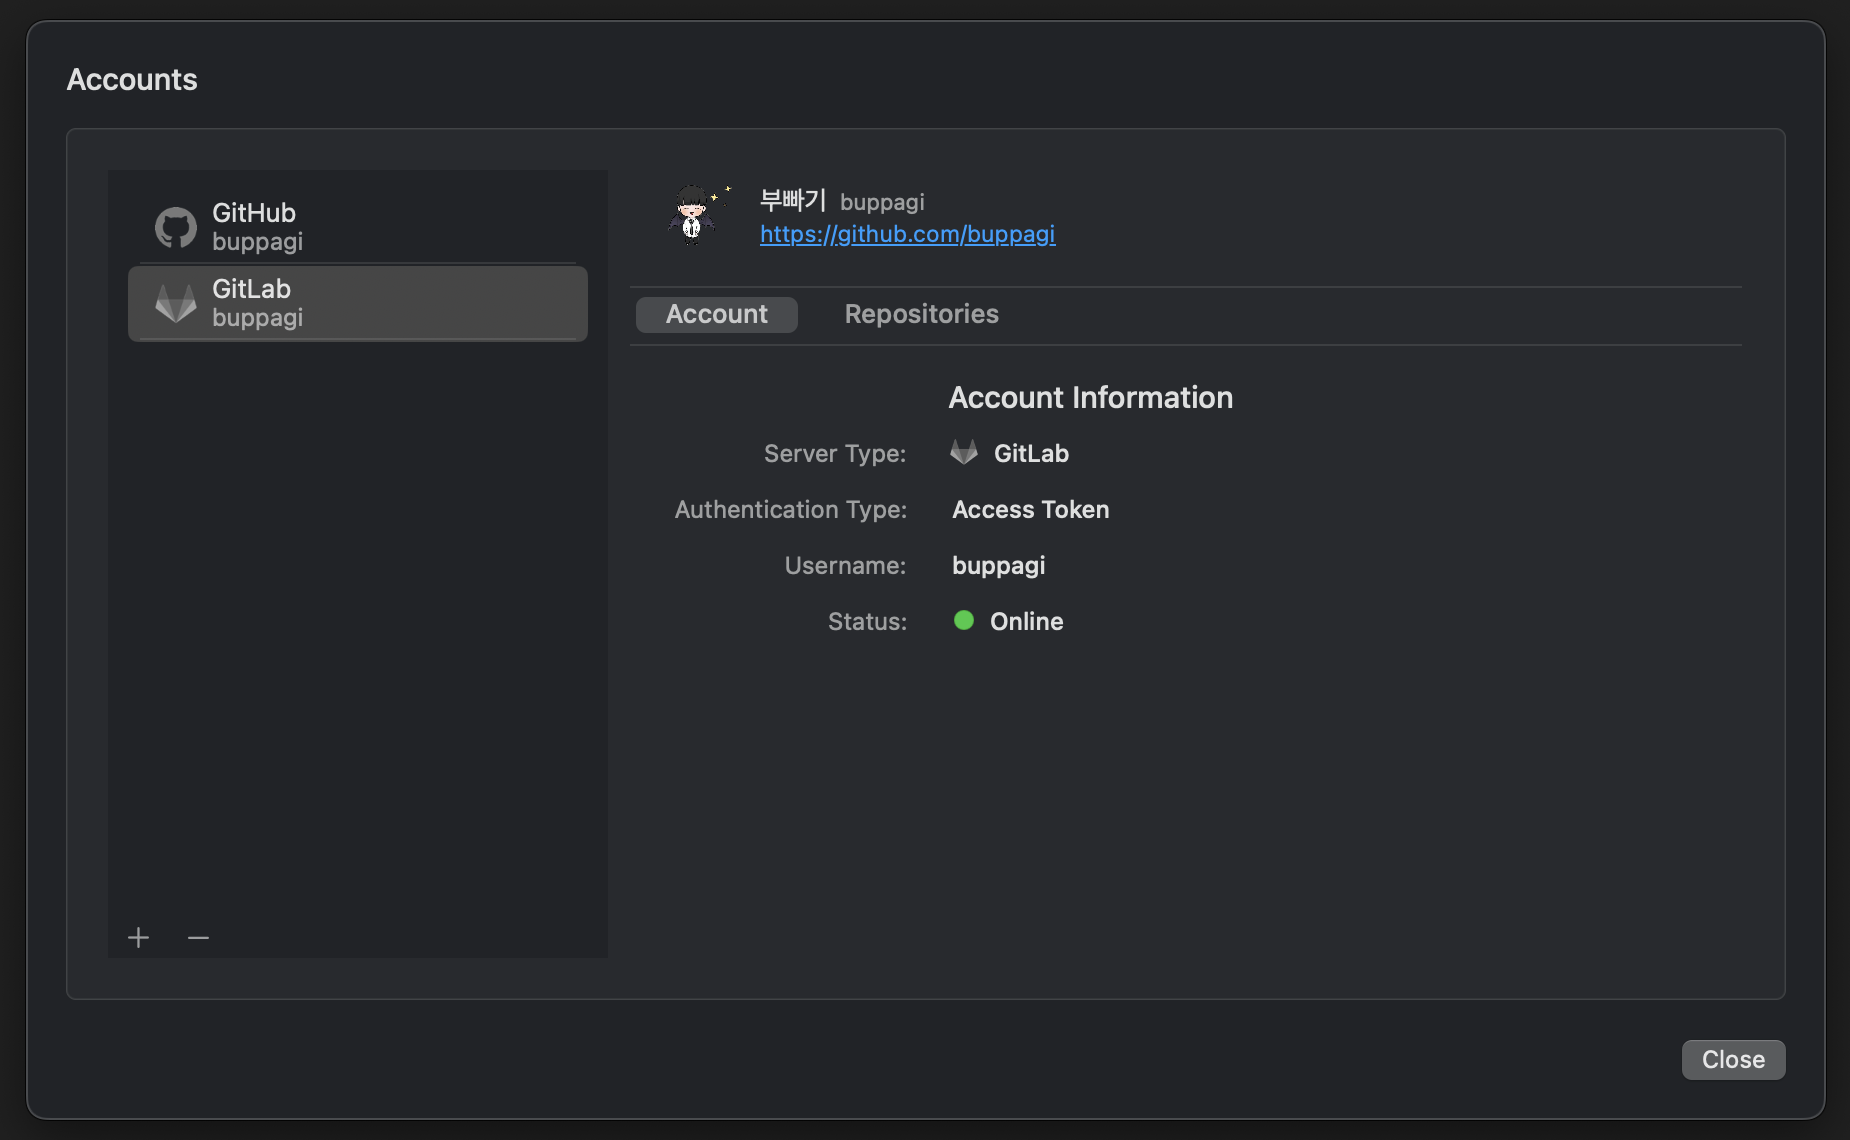Click the GitHub octocat icon in account list

click(x=176, y=228)
